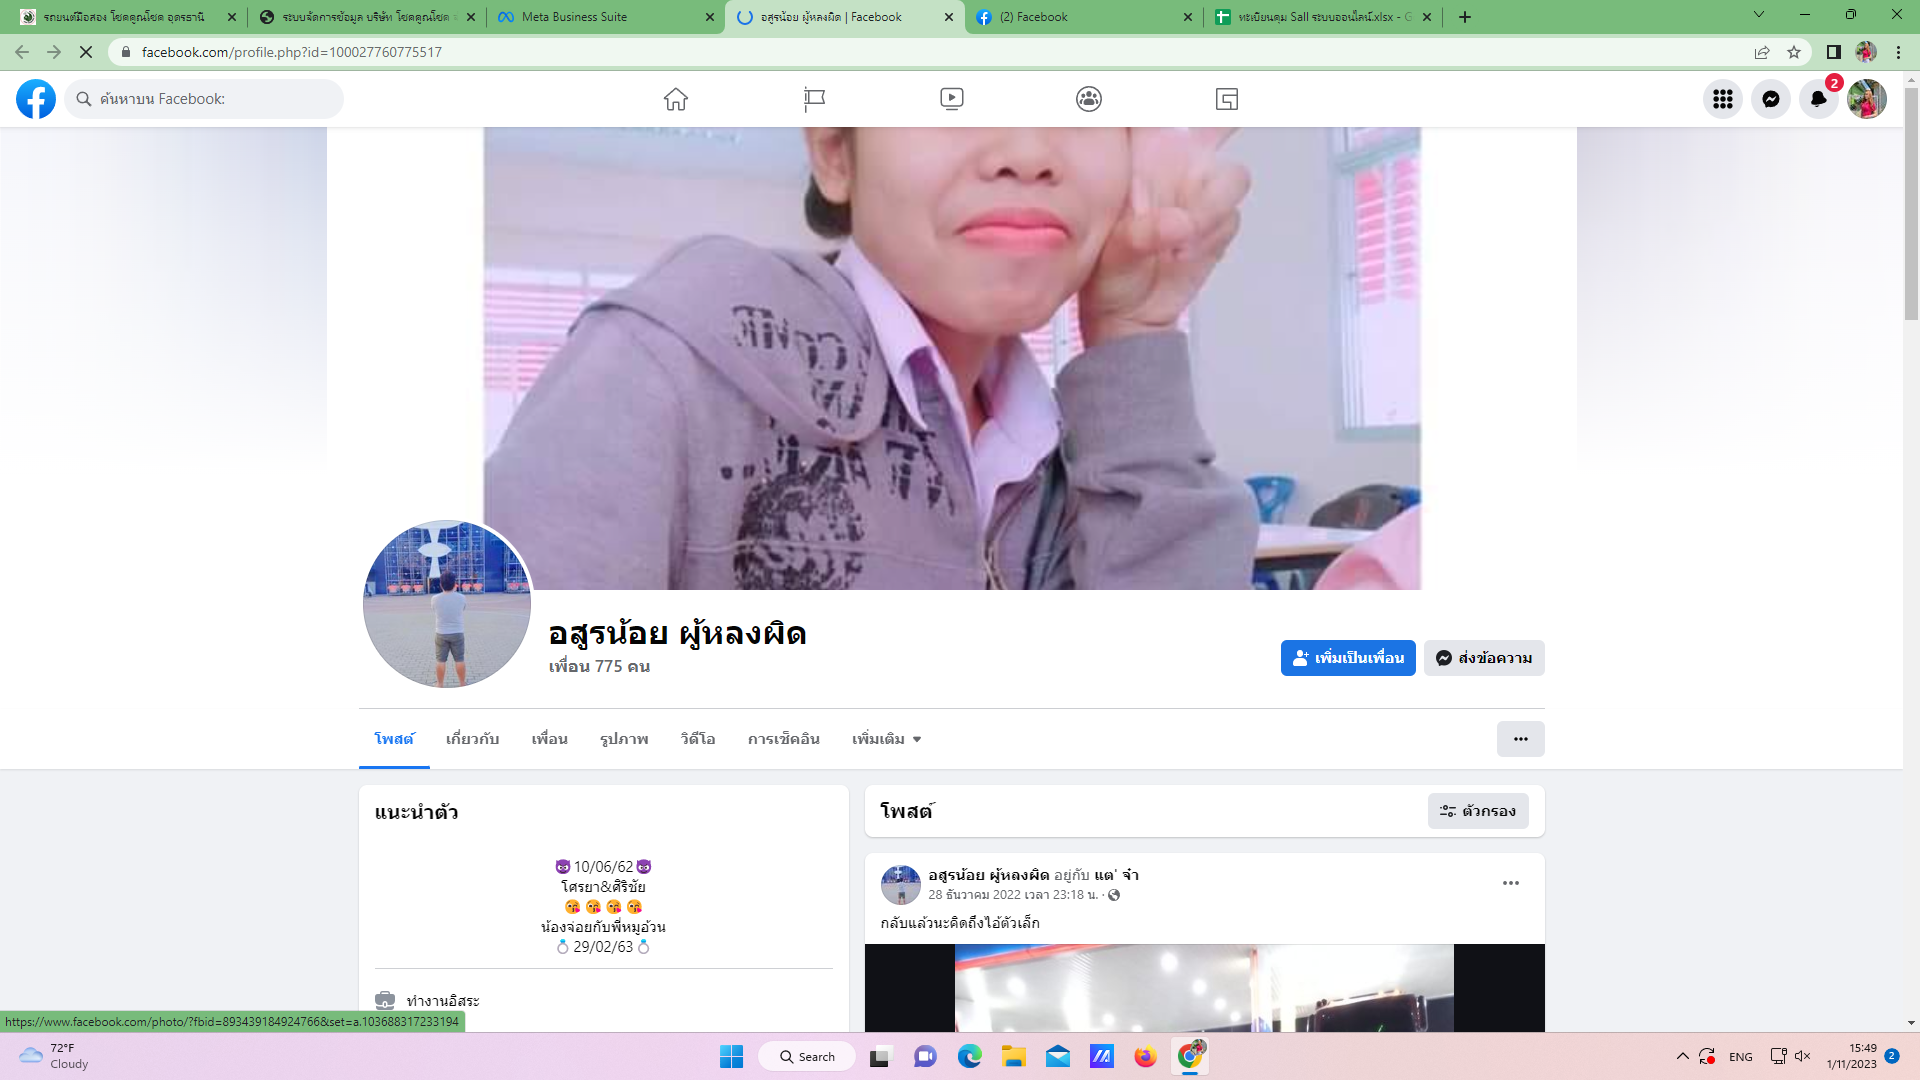The image size is (1920, 1080).
Task: Click the เพิ่มเป็นเพื่อน button
Action: pos(1347,658)
